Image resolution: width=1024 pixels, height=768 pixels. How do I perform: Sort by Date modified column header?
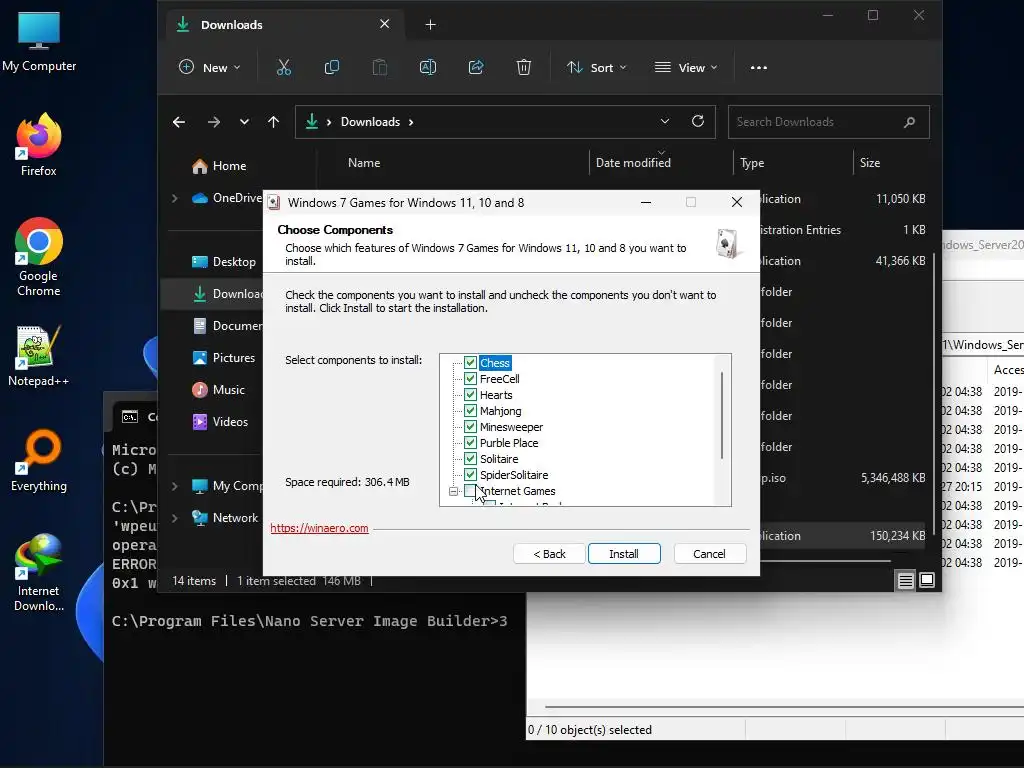(x=633, y=163)
